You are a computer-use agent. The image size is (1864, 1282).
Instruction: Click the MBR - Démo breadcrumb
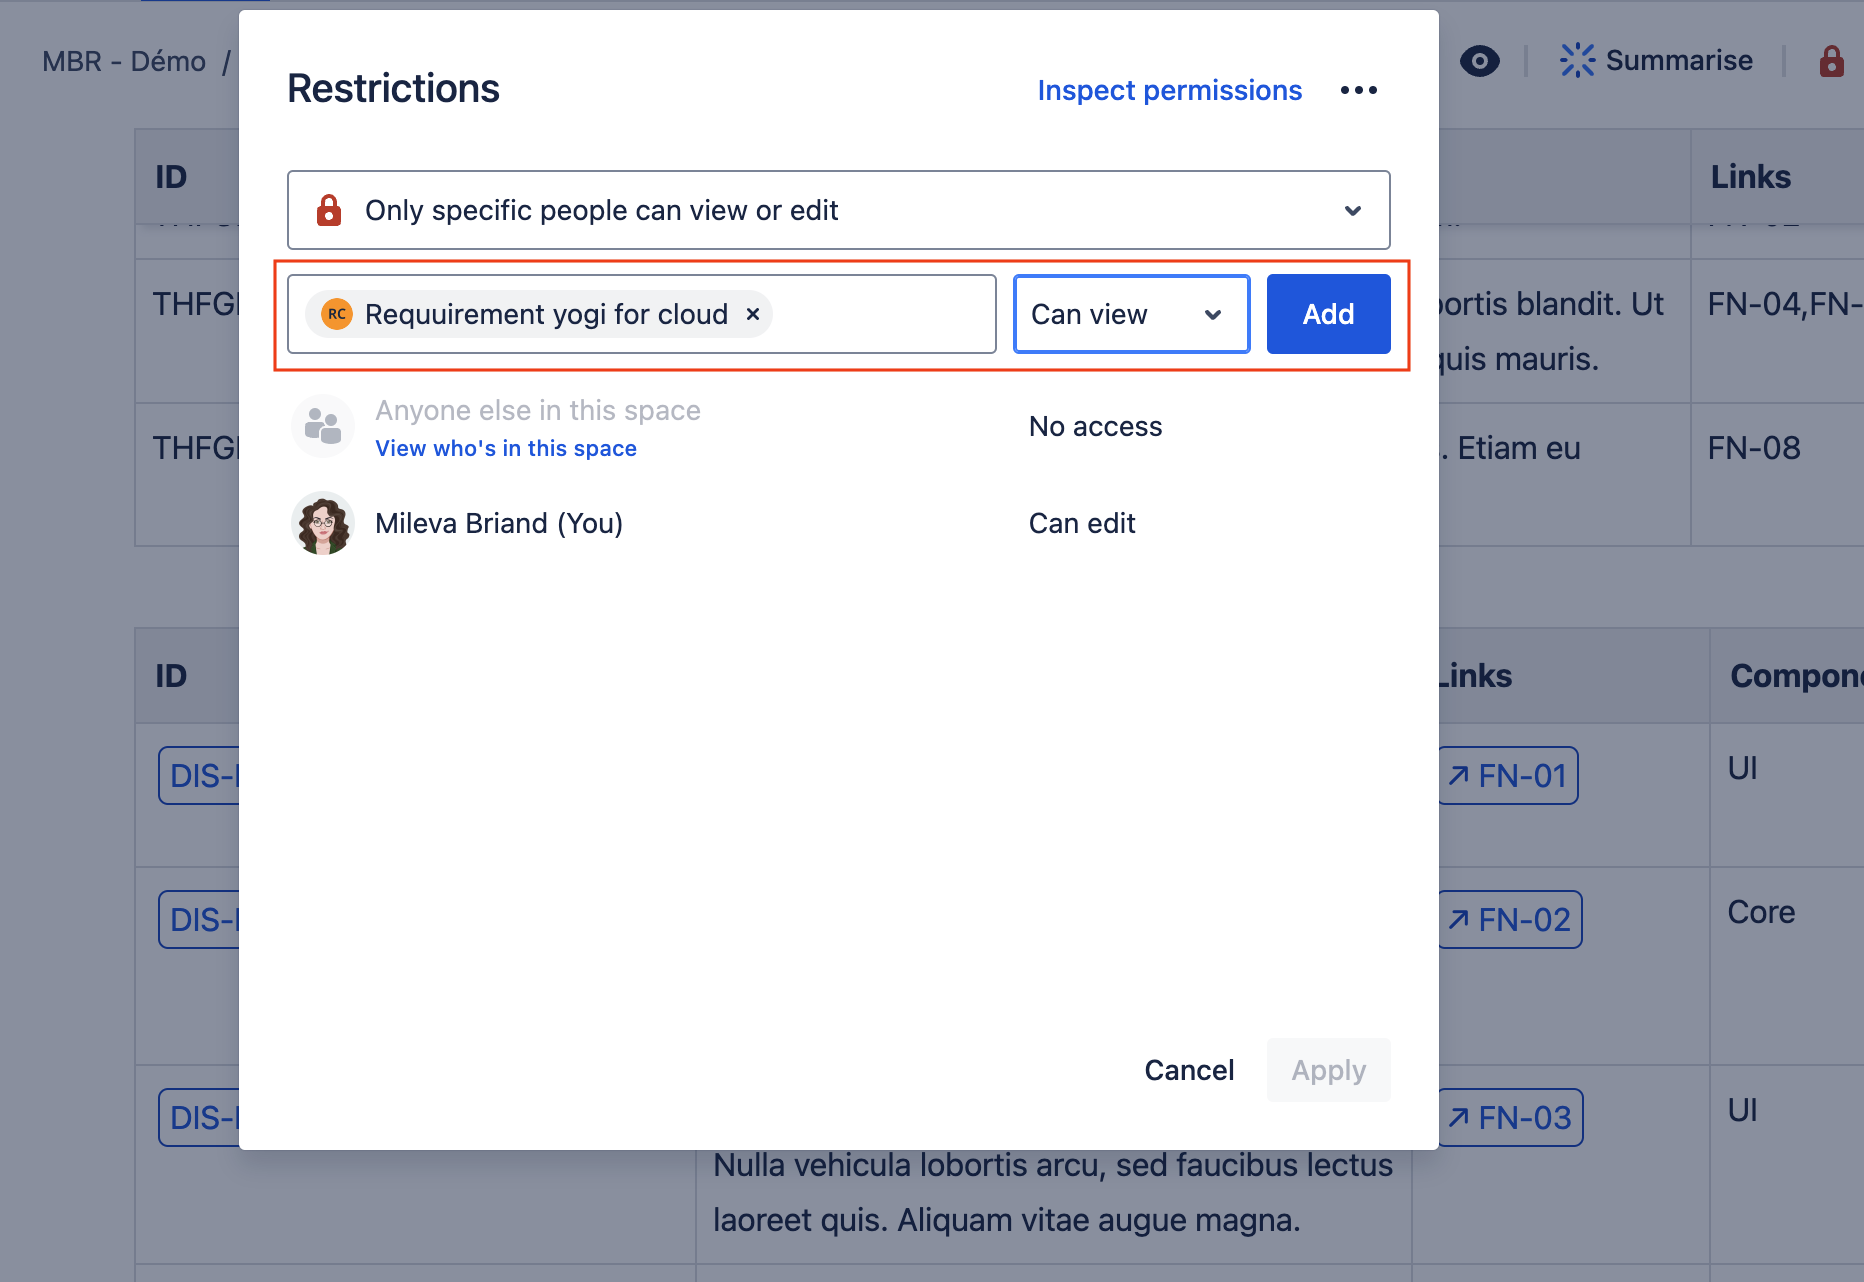point(123,61)
